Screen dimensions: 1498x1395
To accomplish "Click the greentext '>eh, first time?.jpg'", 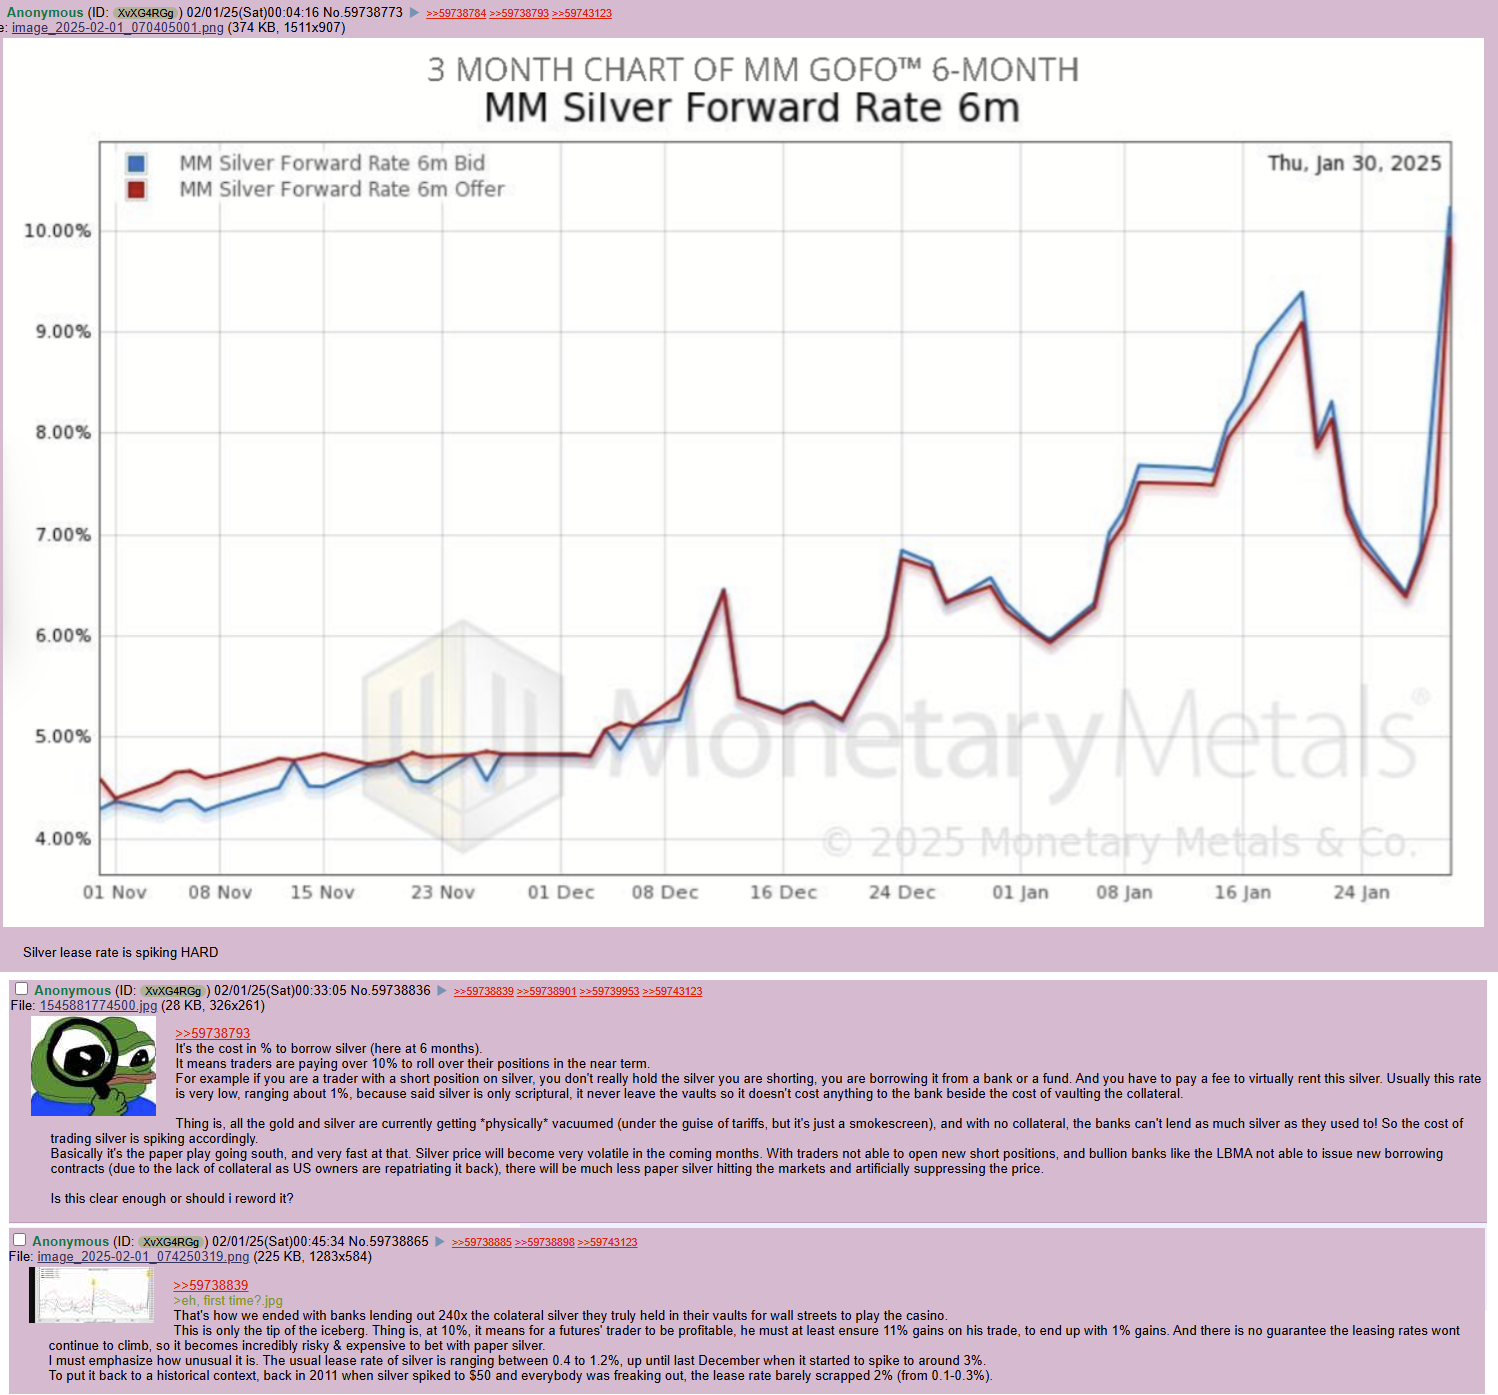I will [228, 1301].
